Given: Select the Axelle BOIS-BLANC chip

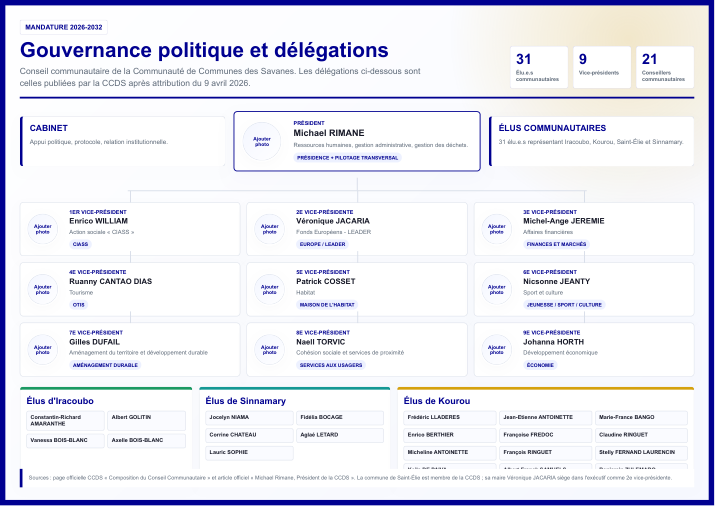Looking at the screenshot, I should (x=146, y=441).
